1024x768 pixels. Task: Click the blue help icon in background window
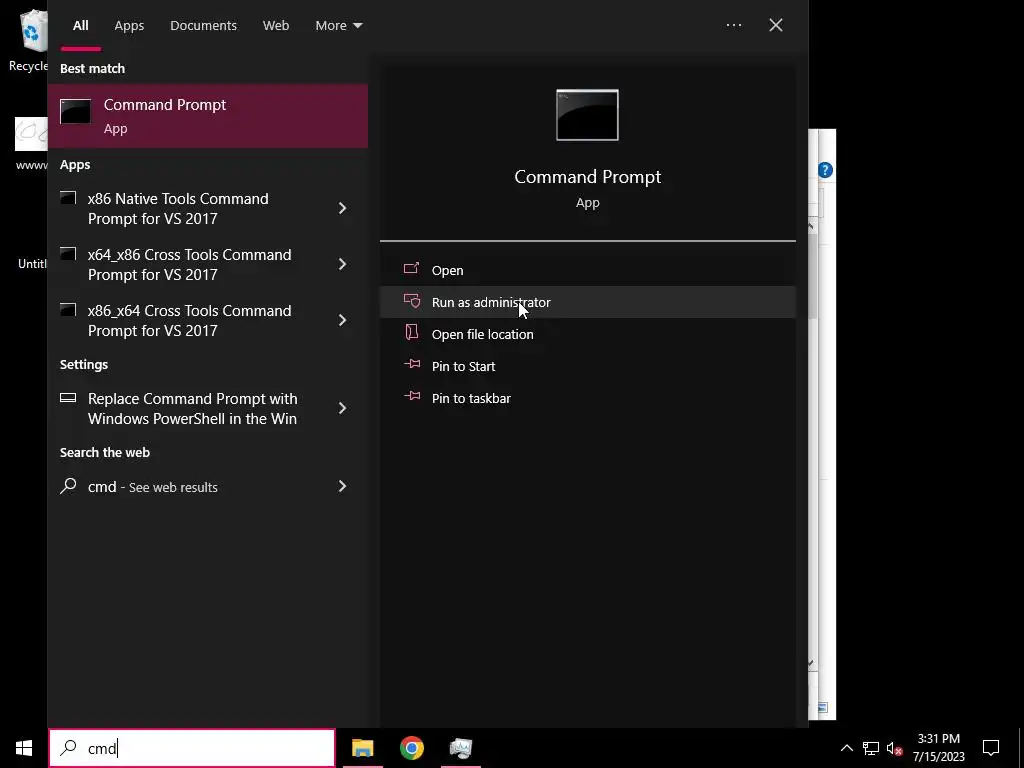[x=825, y=170]
